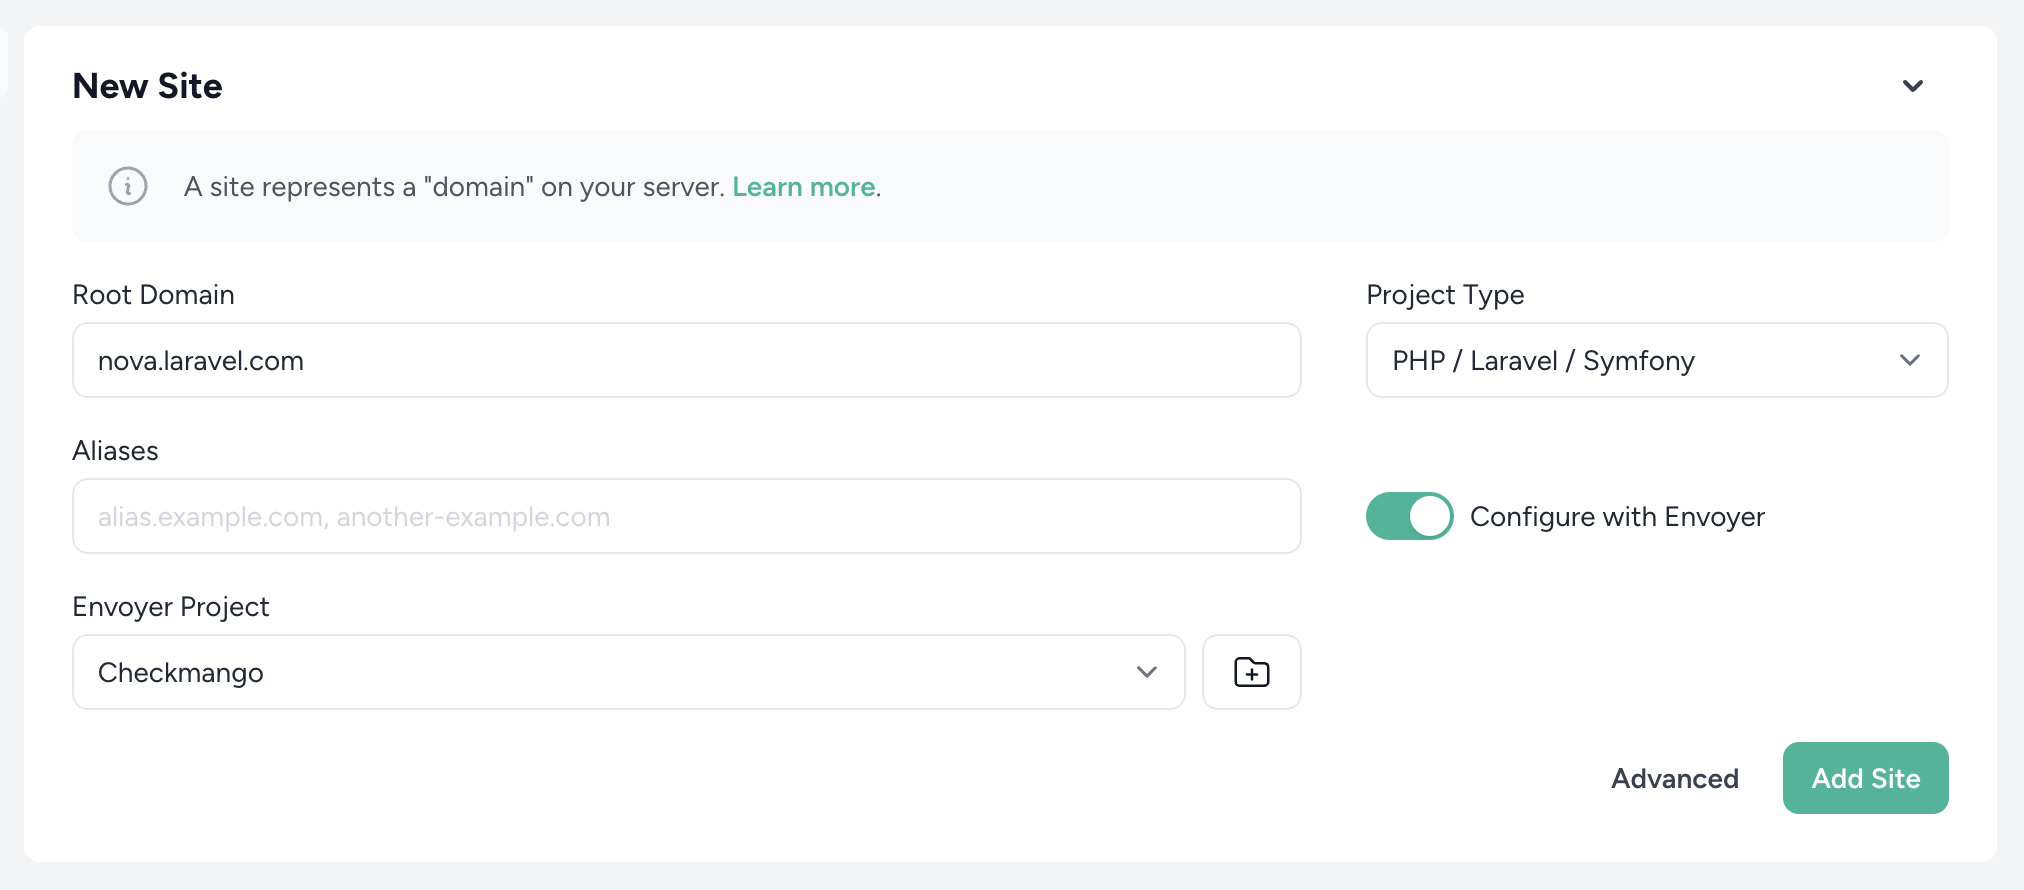Click the Envoyer Project label
This screenshot has height=890, width=2024.
[x=170, y=606]
